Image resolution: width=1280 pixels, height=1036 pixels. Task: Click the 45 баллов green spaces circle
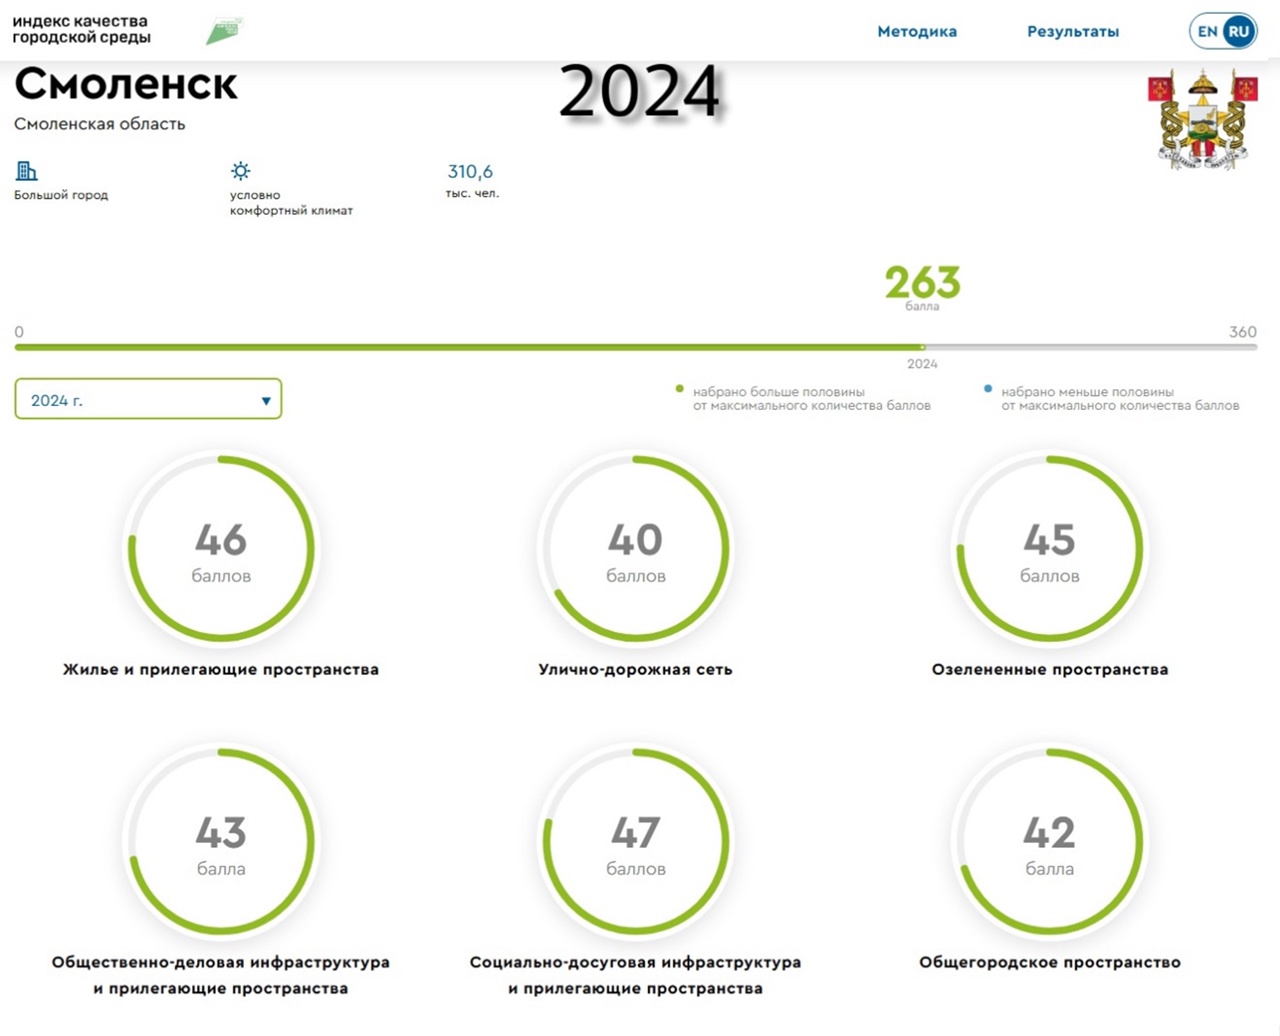click(1049, 549)
